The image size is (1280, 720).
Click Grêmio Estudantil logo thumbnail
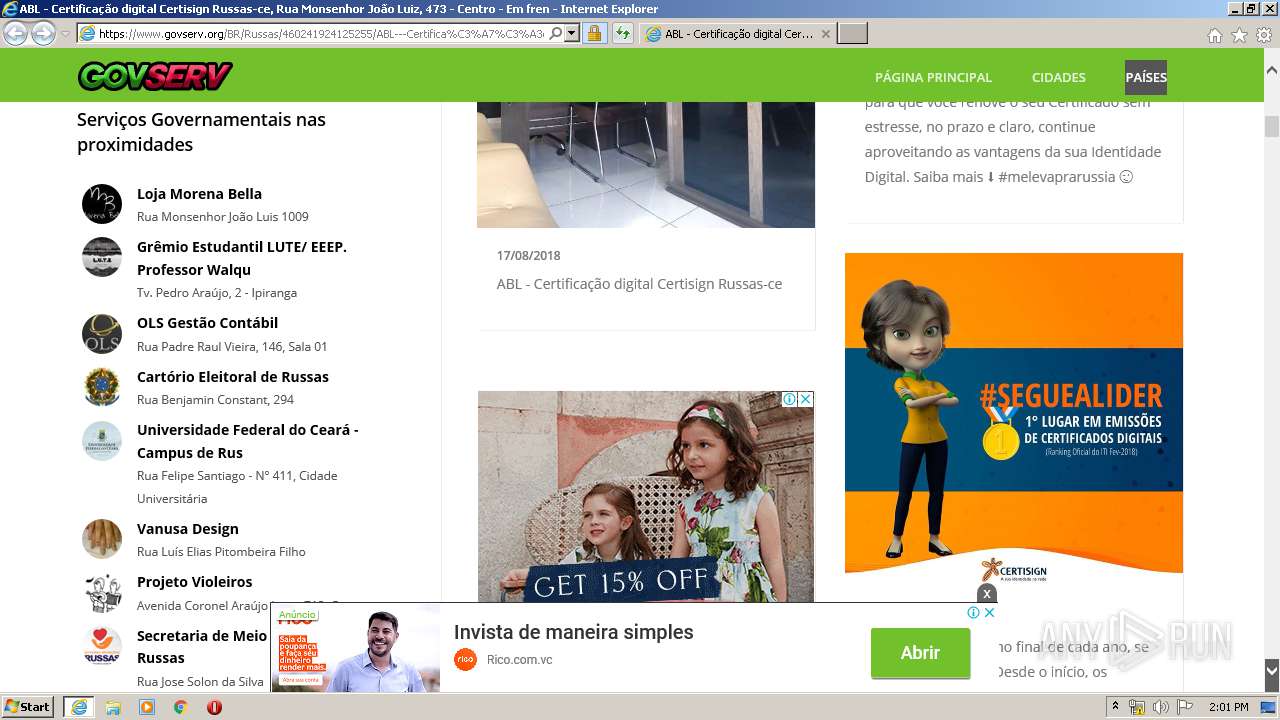(102, 257)
